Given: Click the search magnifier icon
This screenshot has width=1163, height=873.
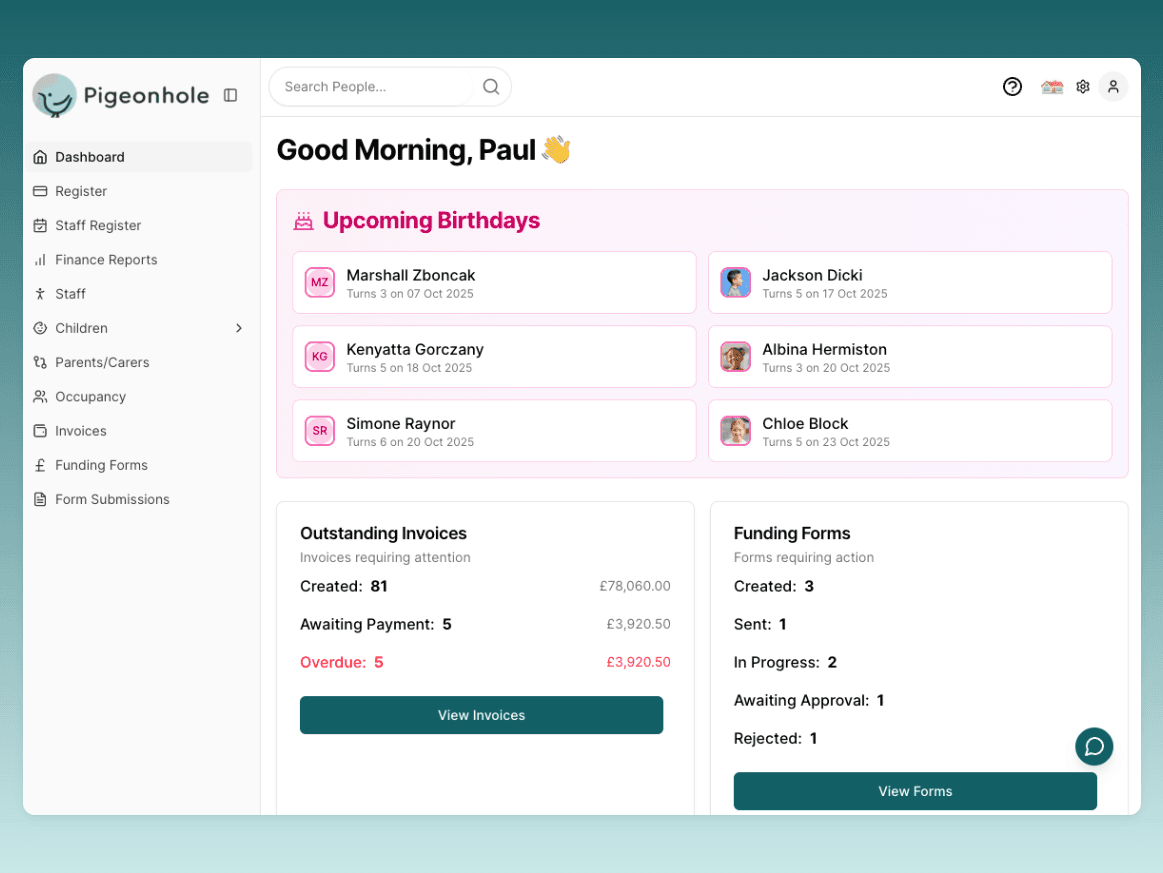Looking at the screenshot, I should point(491,87).
